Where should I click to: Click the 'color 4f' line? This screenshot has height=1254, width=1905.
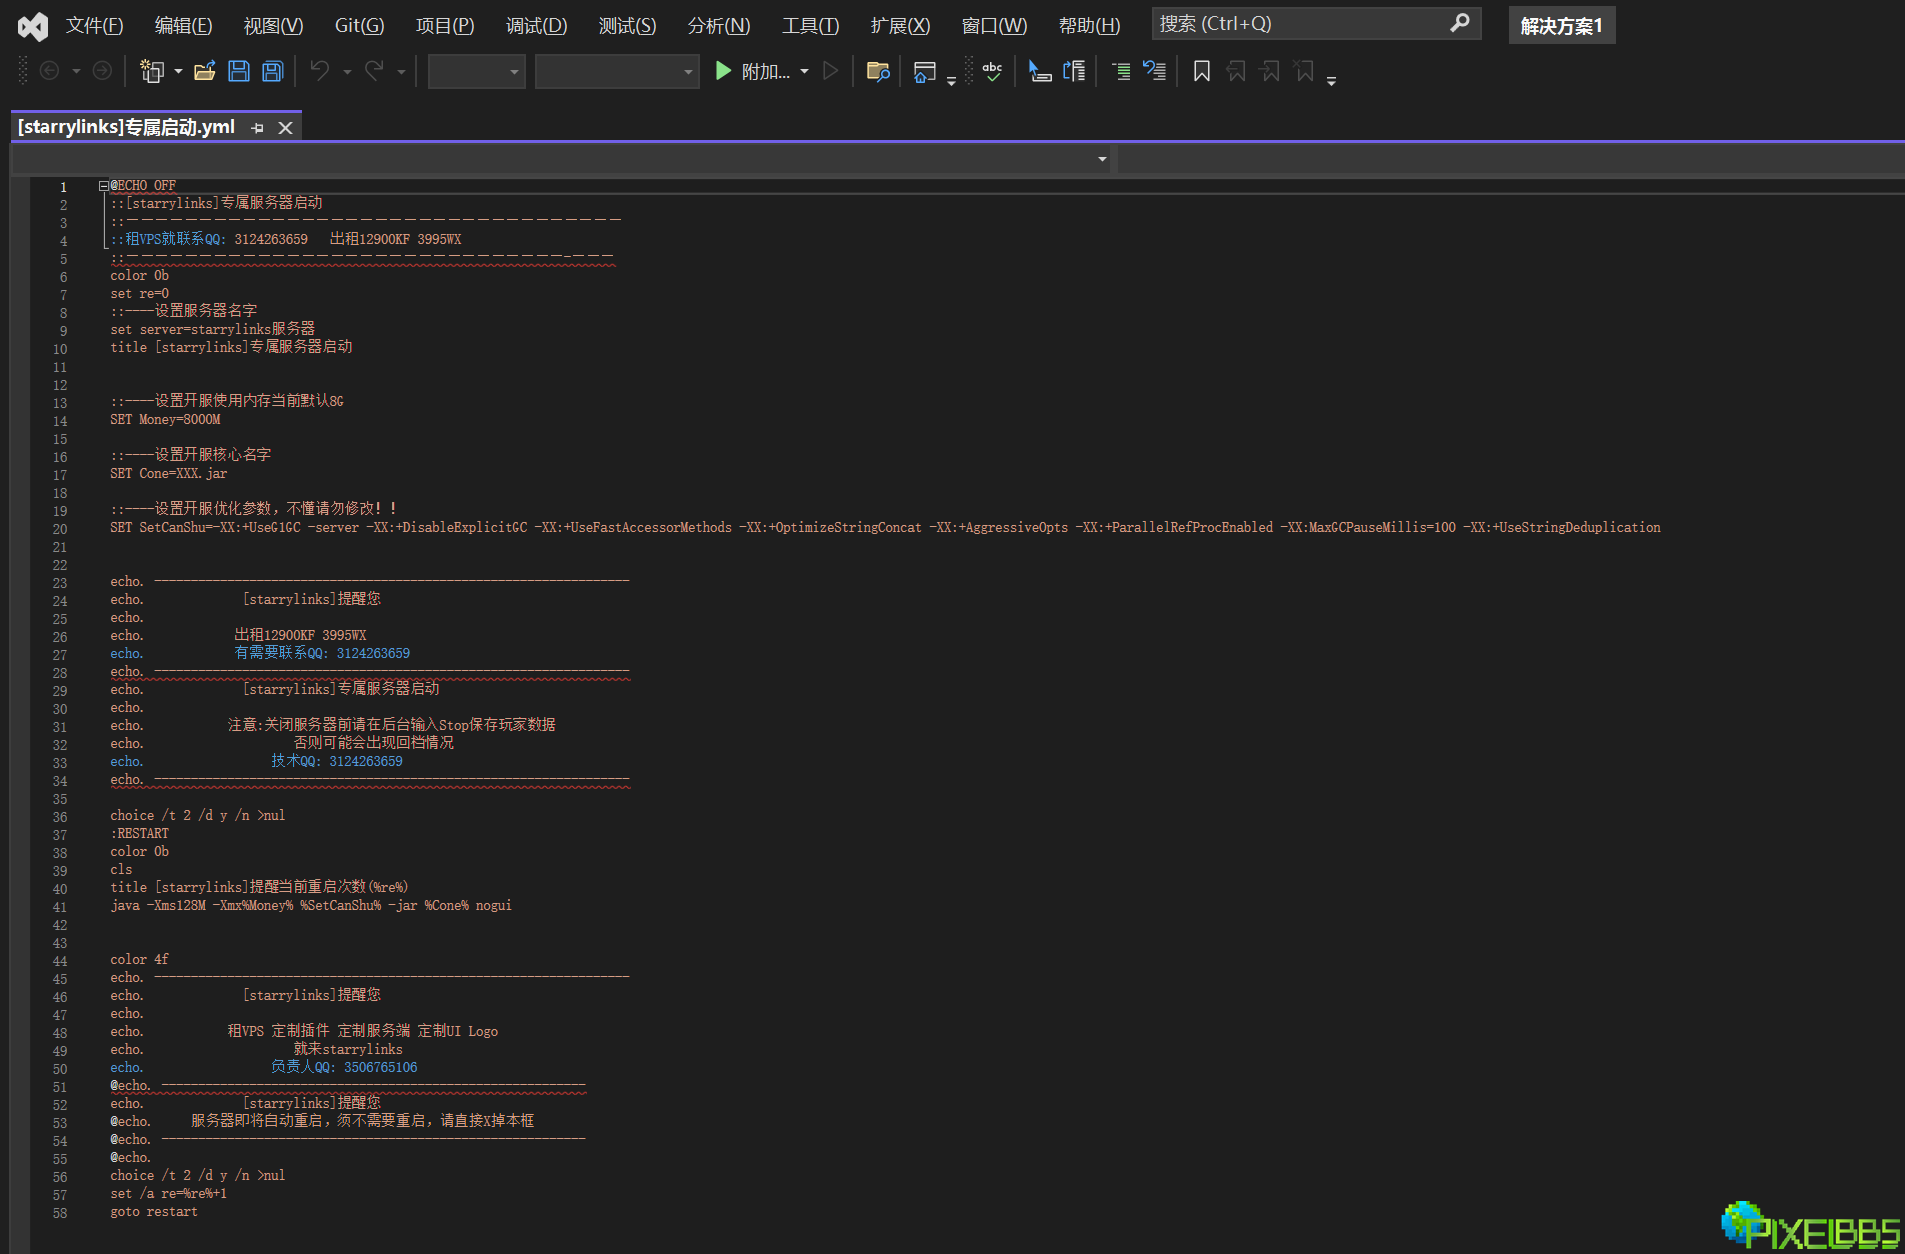pyautogui.click(x=139, y=960)
